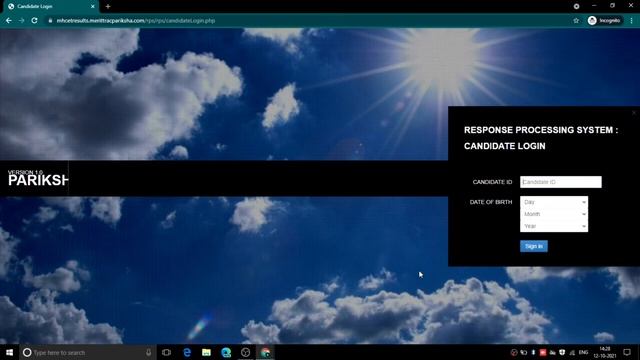Expand the Month dropdown
The image size is (640, 360).
554,214
